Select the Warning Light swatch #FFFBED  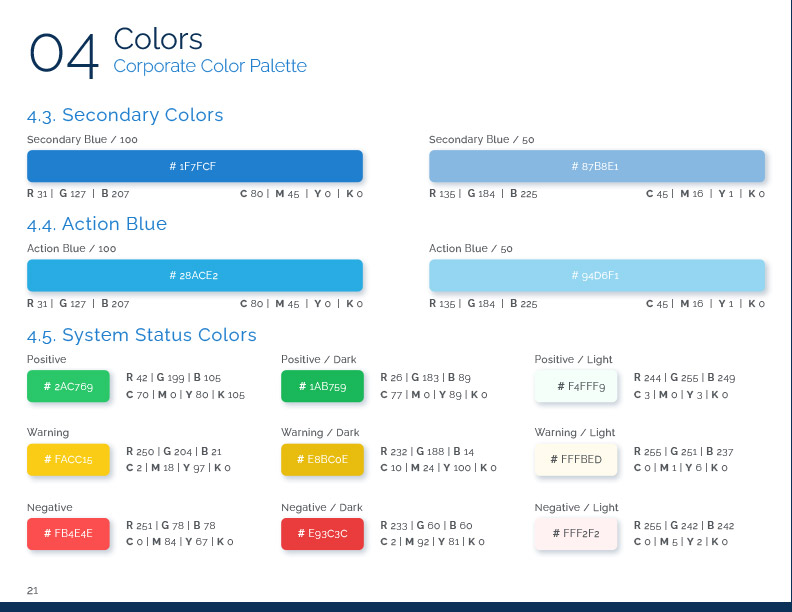click(x=576, y=460)
